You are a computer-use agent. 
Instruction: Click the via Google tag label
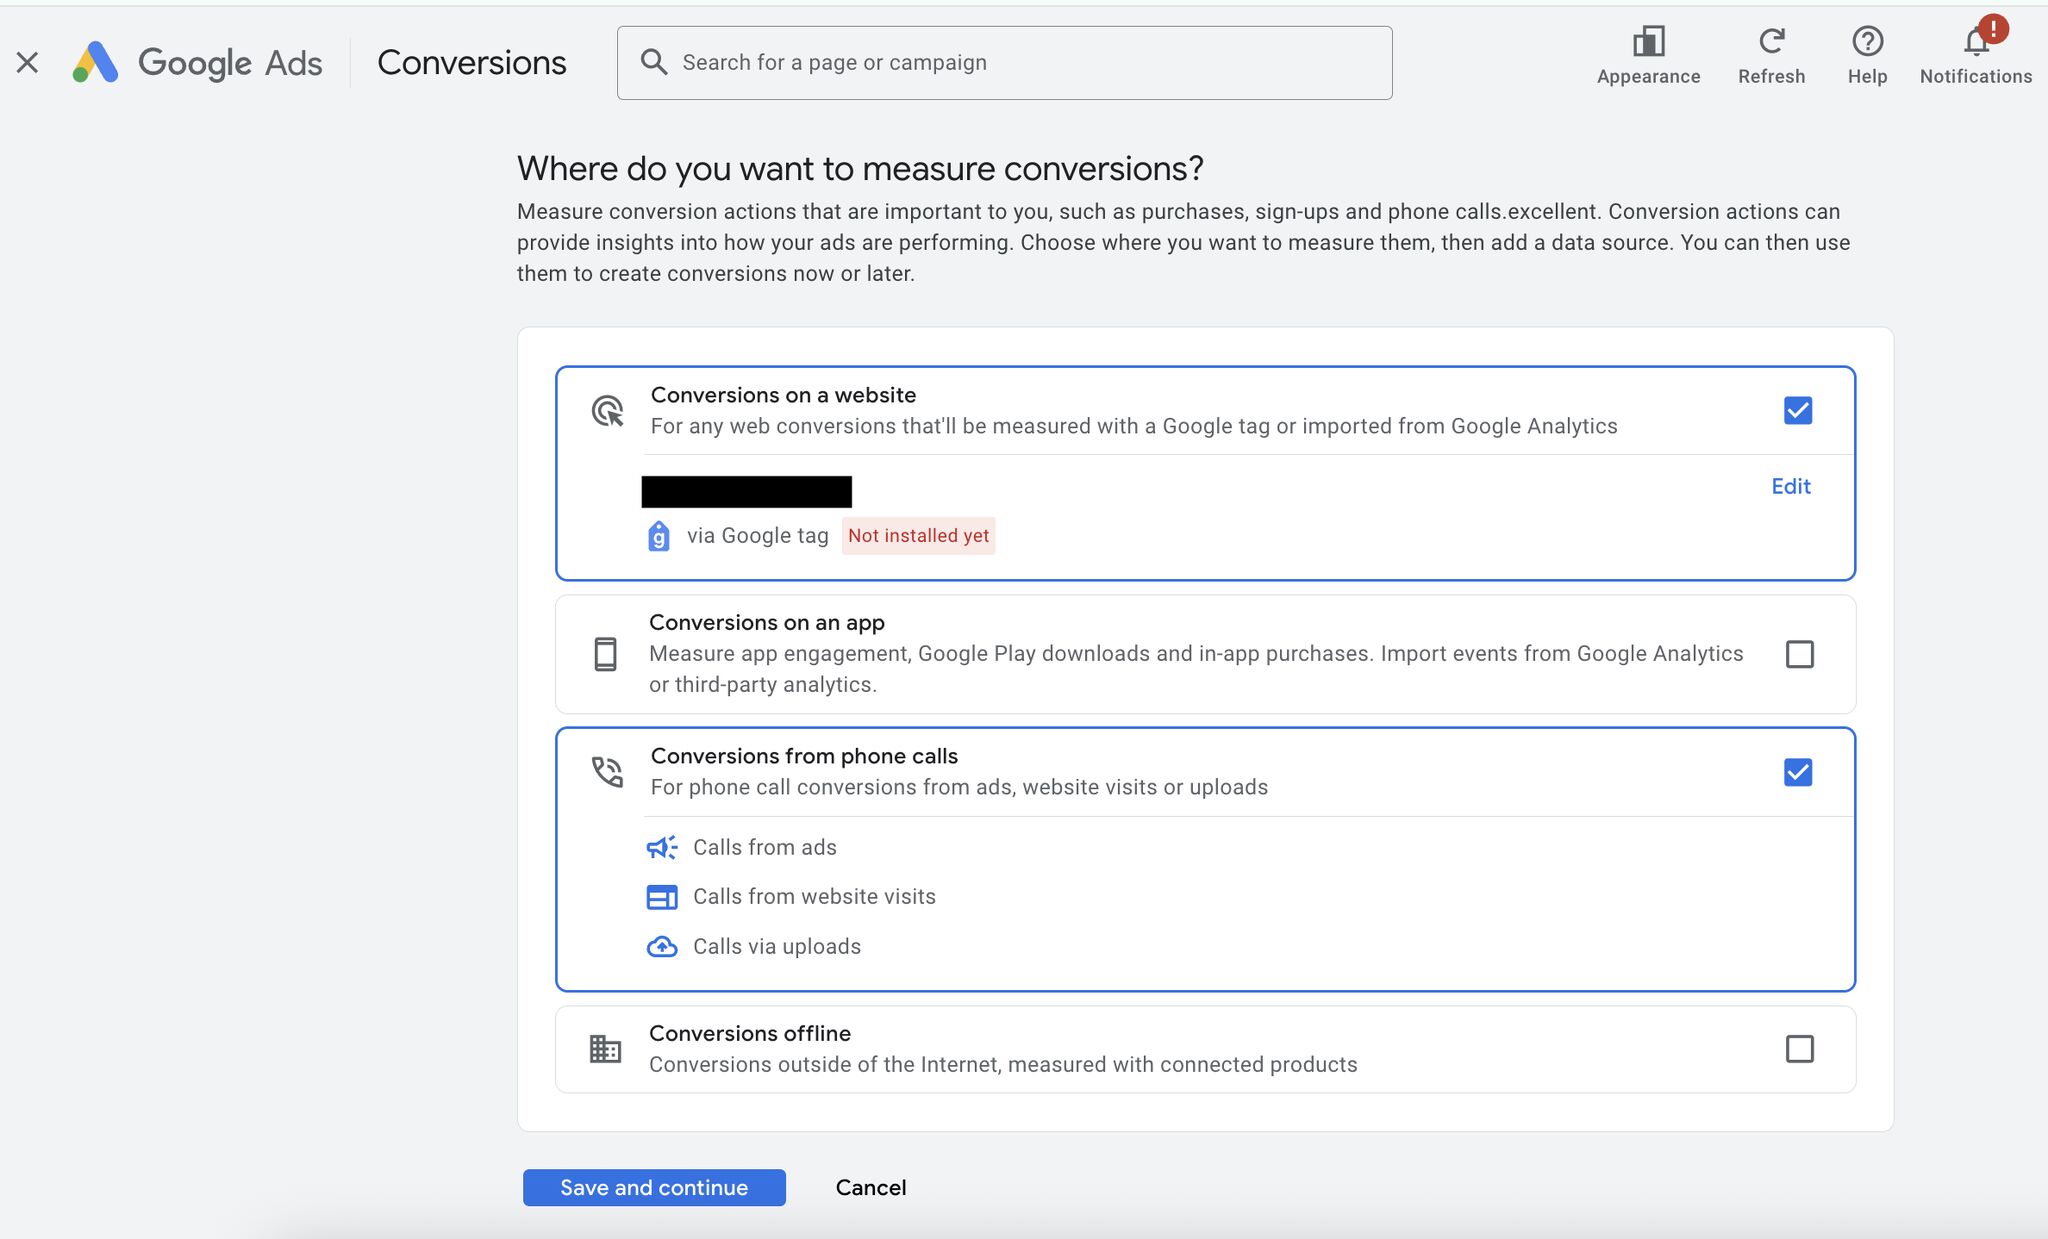758,536
